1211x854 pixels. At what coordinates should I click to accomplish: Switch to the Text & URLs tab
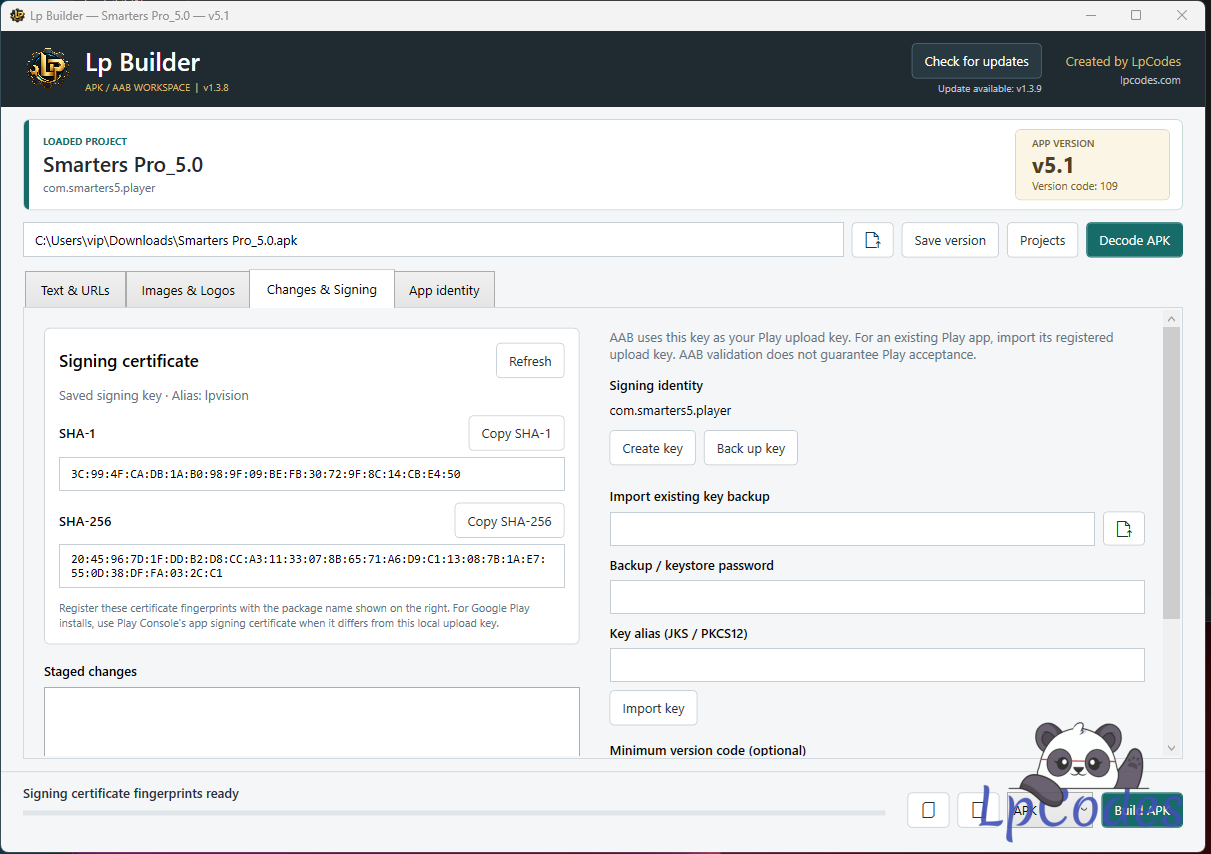[75, 290]
